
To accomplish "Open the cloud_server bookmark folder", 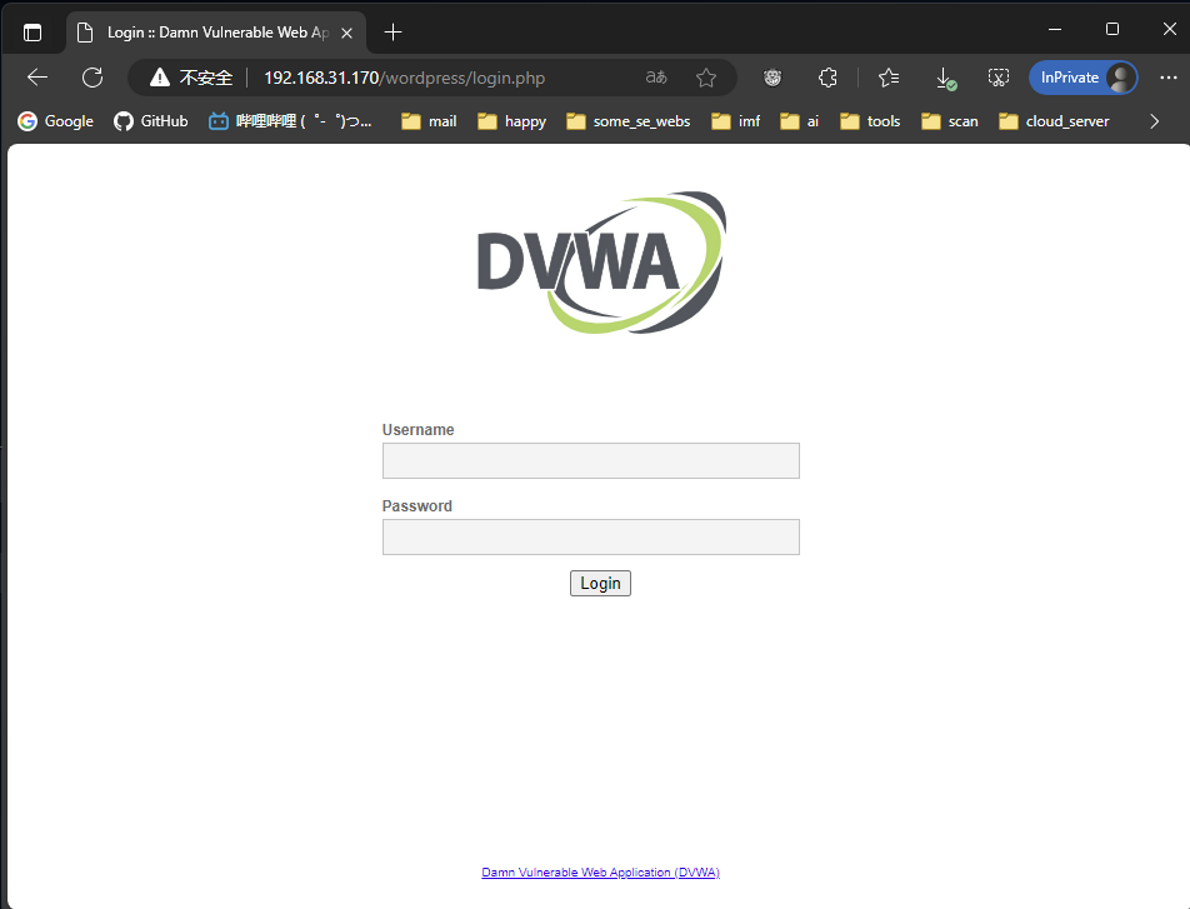I will [x=1054, y=121].
